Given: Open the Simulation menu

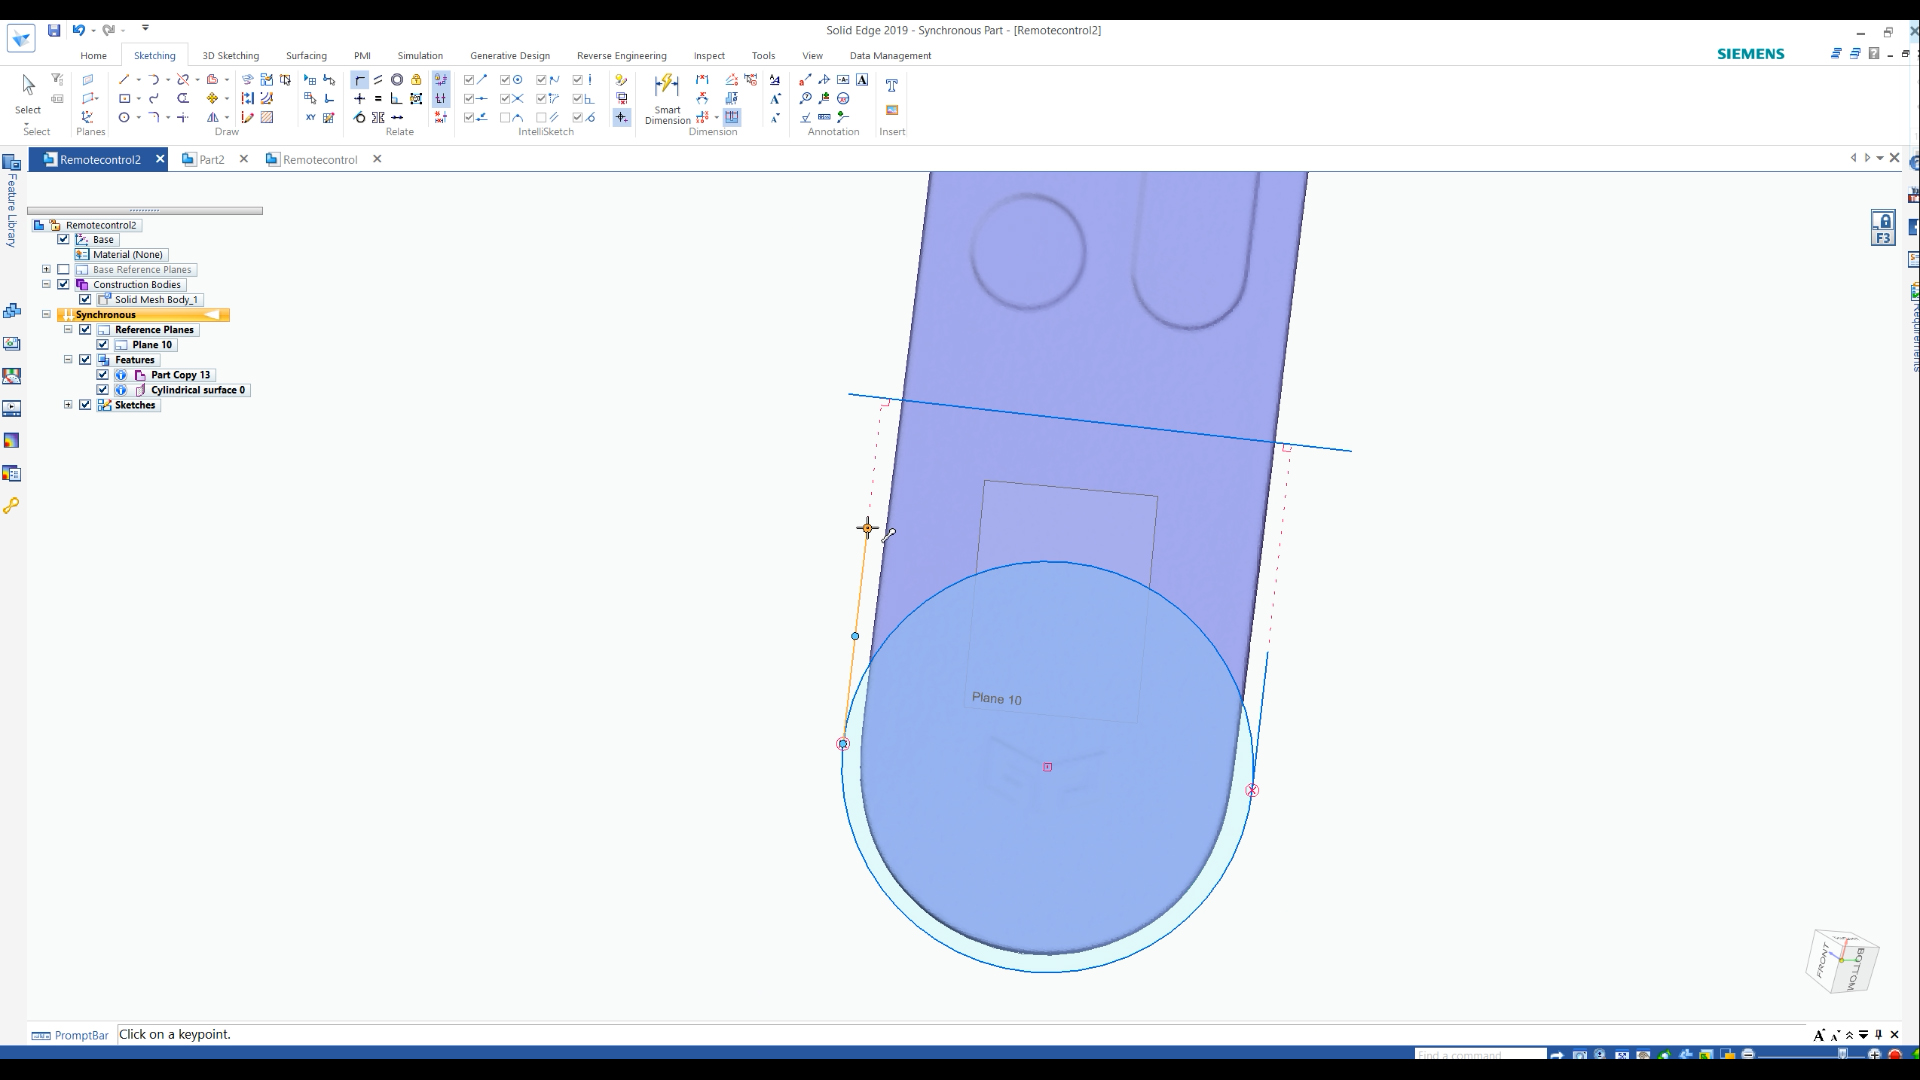Looking at the screenshot, I should click(419, 55).
